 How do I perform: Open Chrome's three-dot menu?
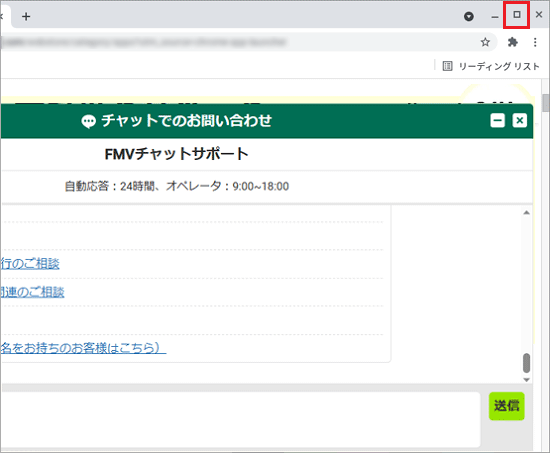(535, 42)
